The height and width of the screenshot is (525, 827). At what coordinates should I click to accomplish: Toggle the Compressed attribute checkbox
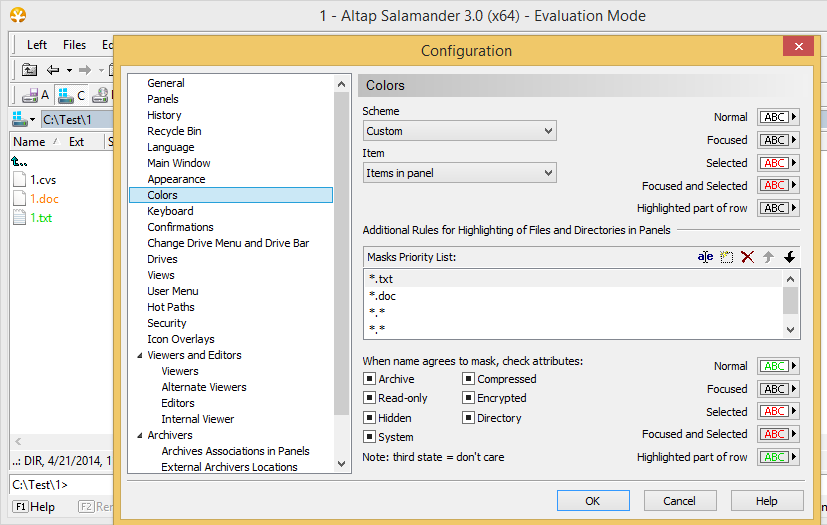pos(468,379)
